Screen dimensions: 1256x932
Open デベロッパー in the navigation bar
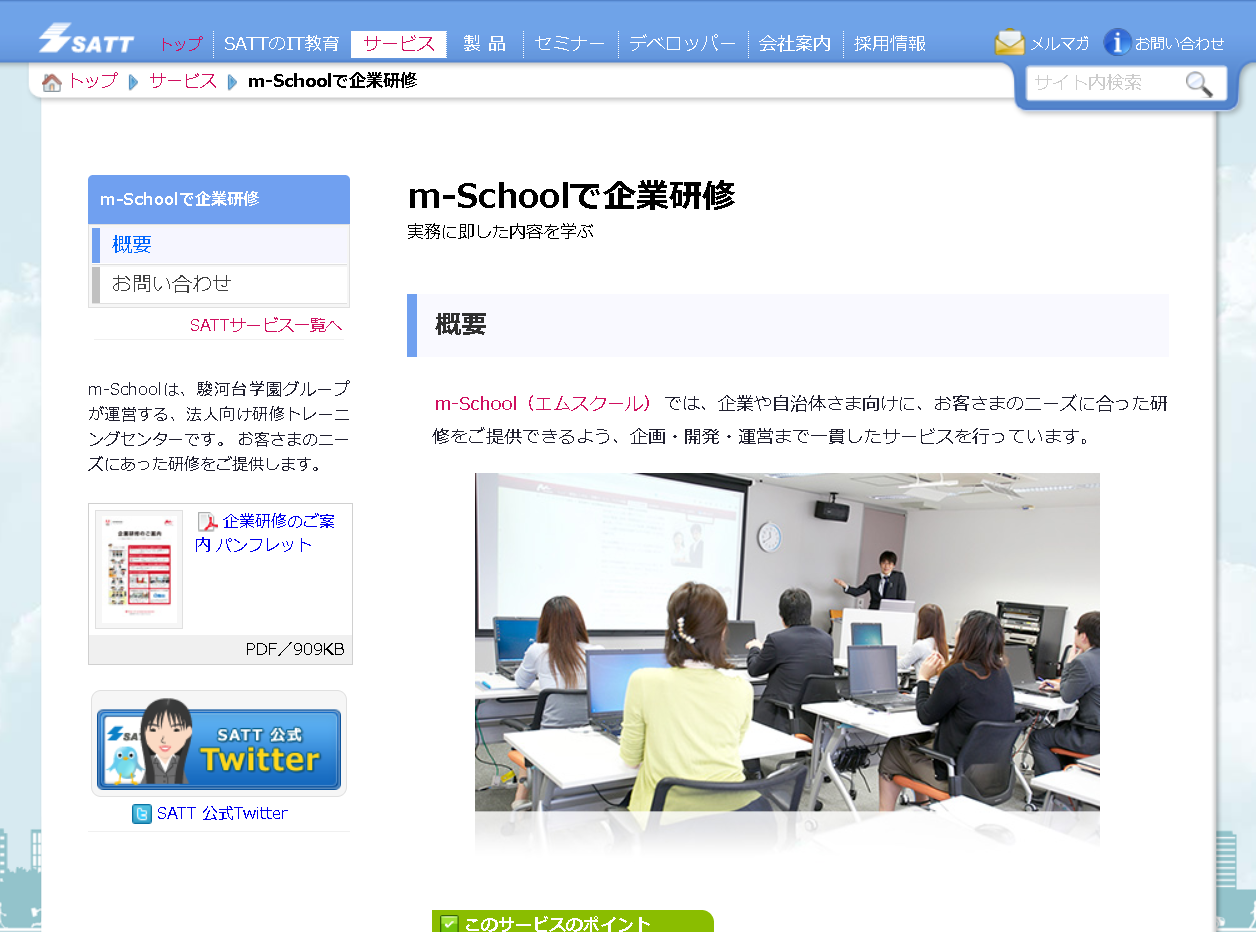(x=683, y=44)
